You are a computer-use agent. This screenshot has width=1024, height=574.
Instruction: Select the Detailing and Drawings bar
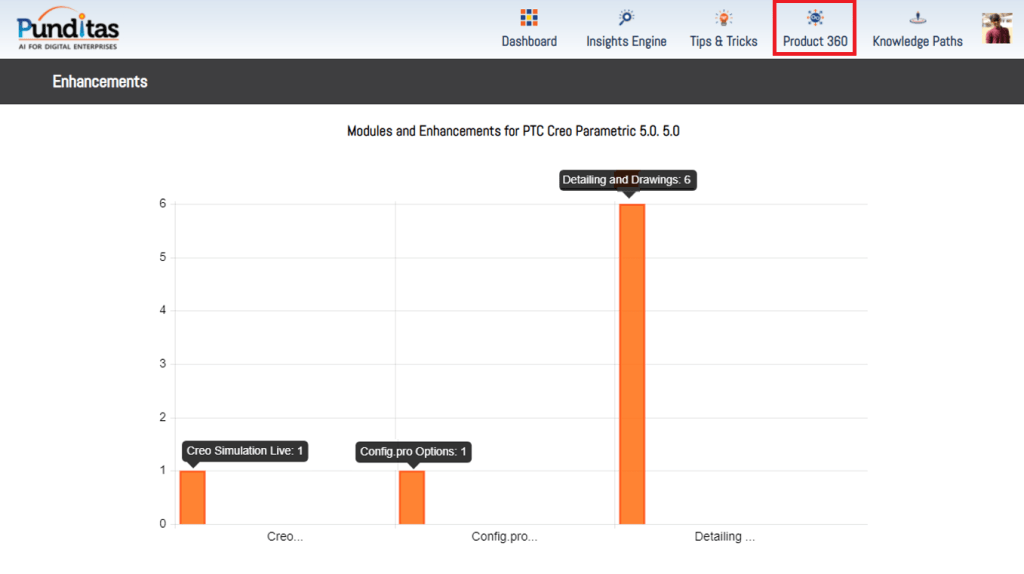coord(632,364)
